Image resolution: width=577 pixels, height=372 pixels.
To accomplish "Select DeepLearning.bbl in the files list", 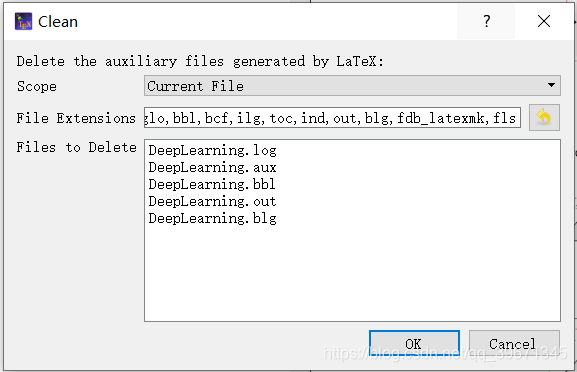I will coord(212,184).
